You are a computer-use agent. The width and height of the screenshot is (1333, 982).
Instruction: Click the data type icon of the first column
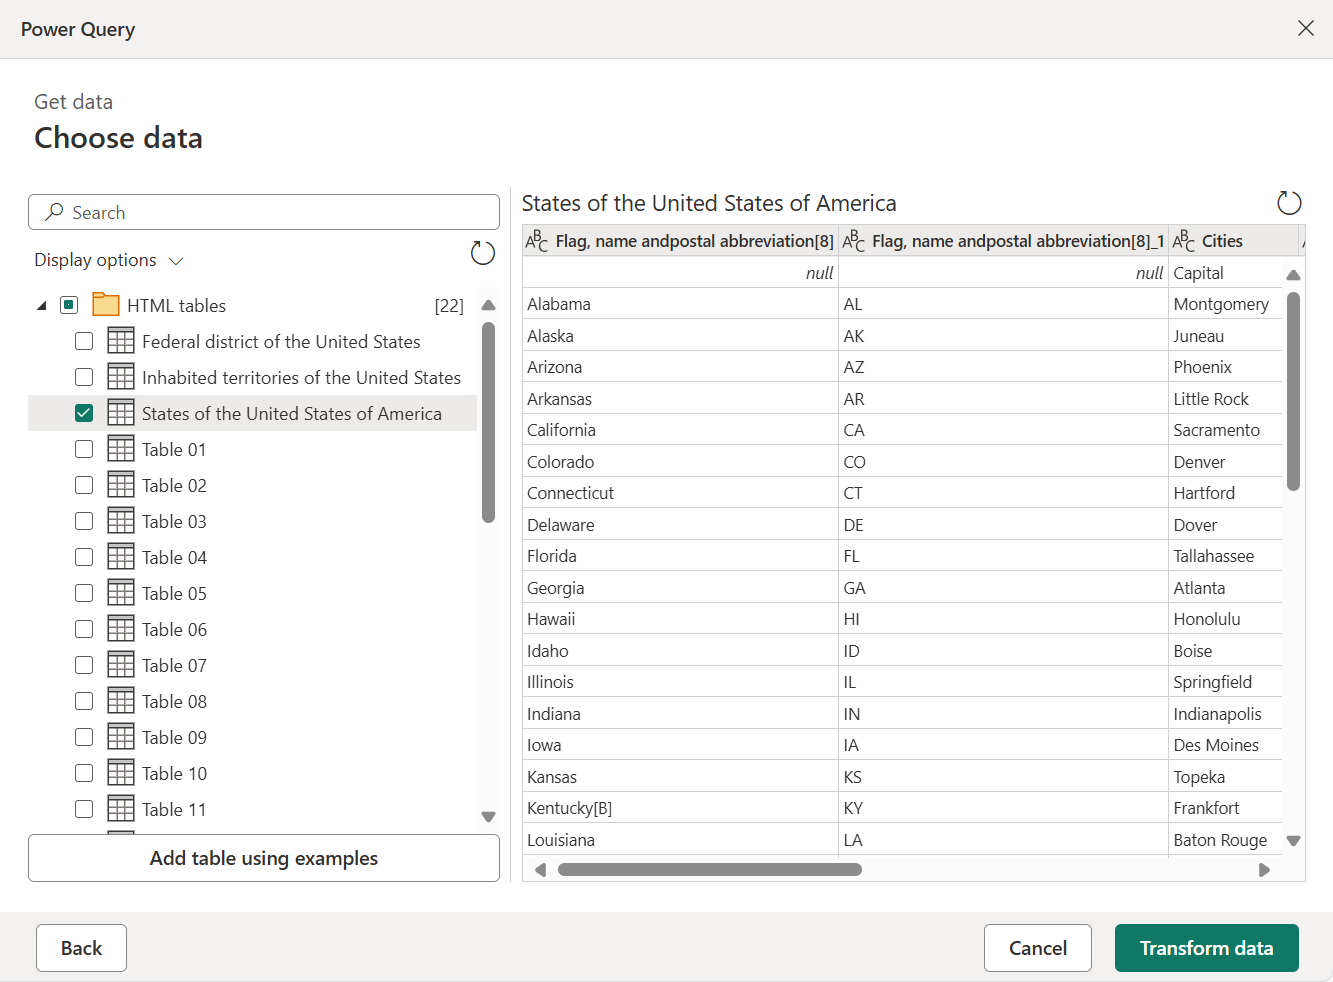tap(537, 241)
